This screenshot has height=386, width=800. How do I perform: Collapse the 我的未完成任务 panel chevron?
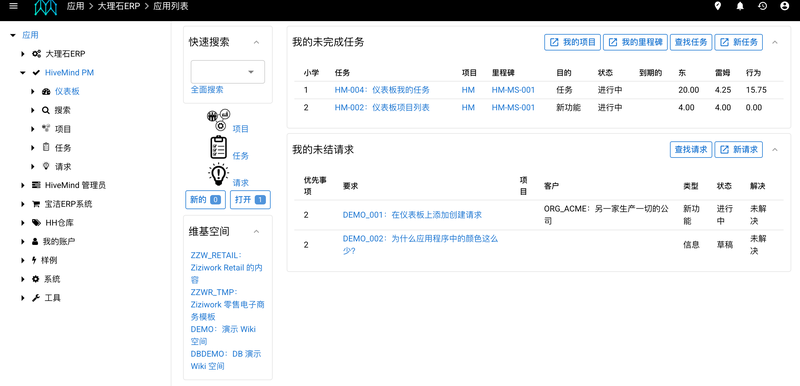pos(775,42)
